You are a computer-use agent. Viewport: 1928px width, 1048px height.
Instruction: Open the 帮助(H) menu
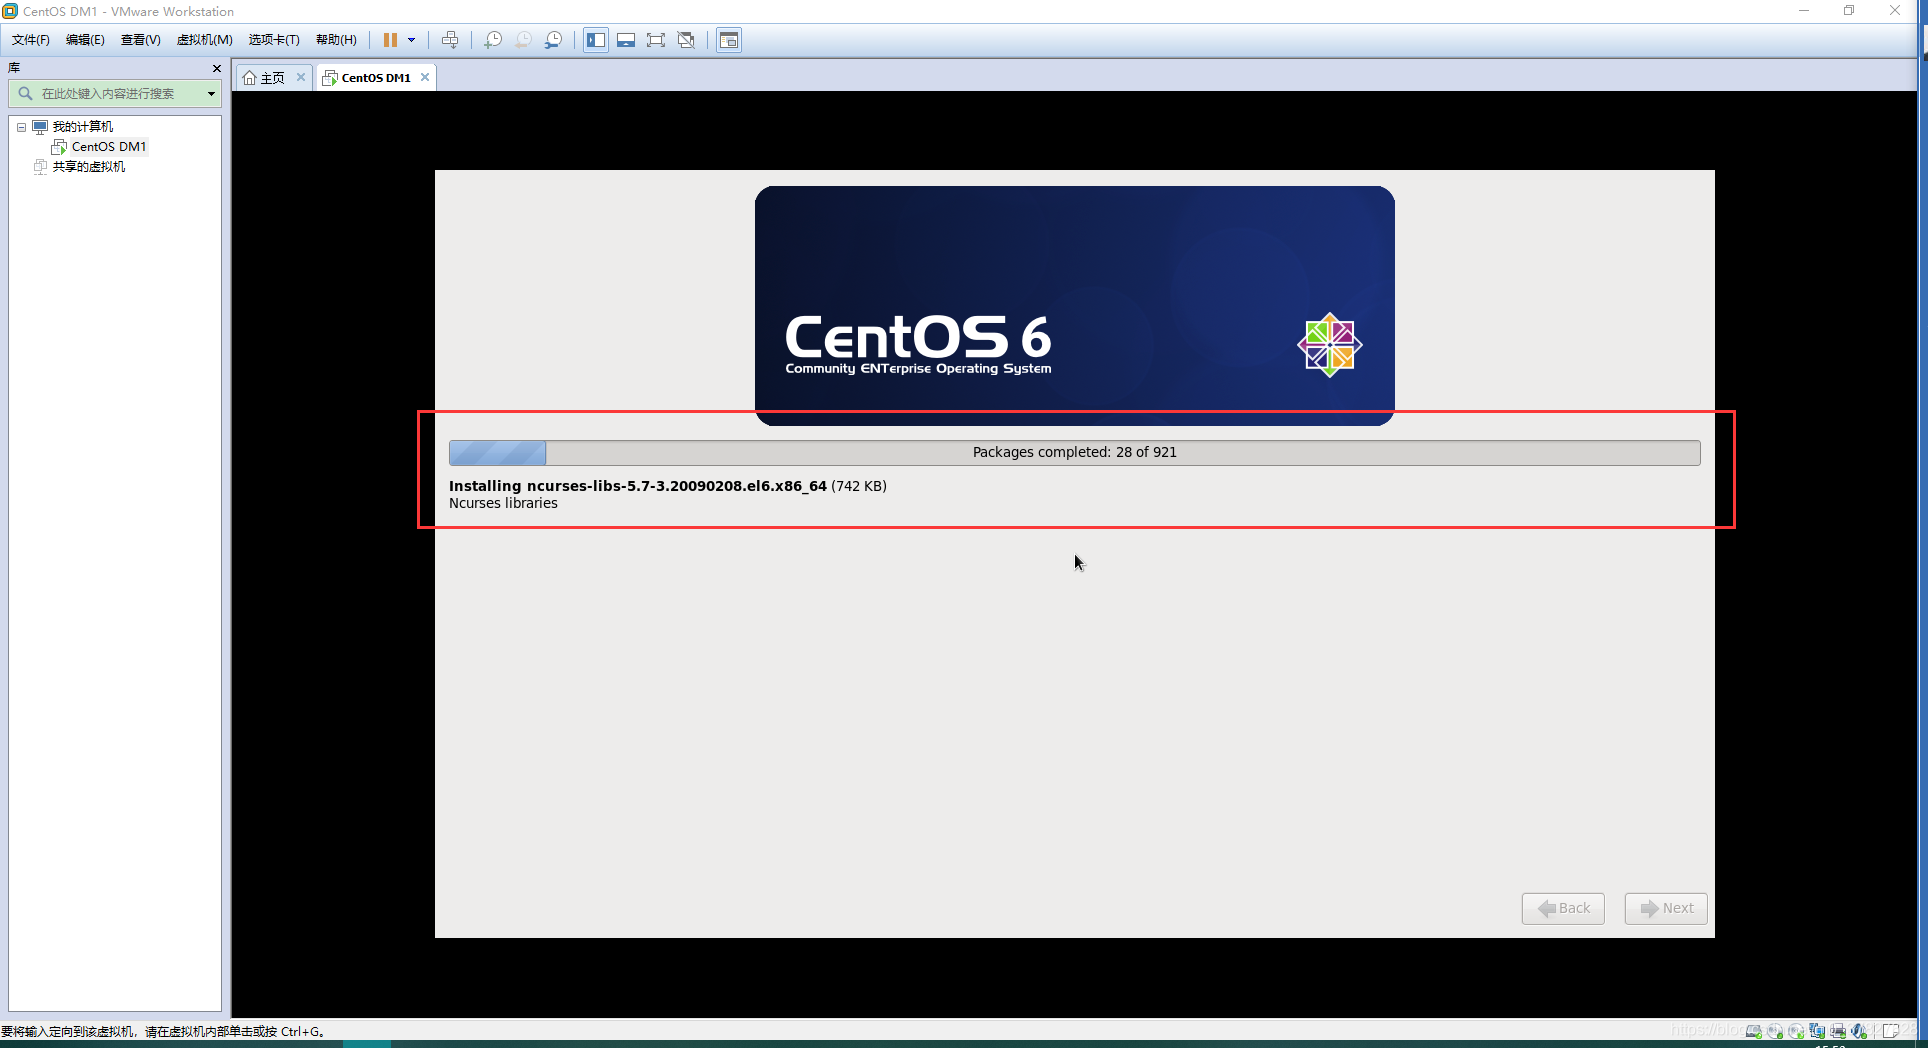click(336, 40)
